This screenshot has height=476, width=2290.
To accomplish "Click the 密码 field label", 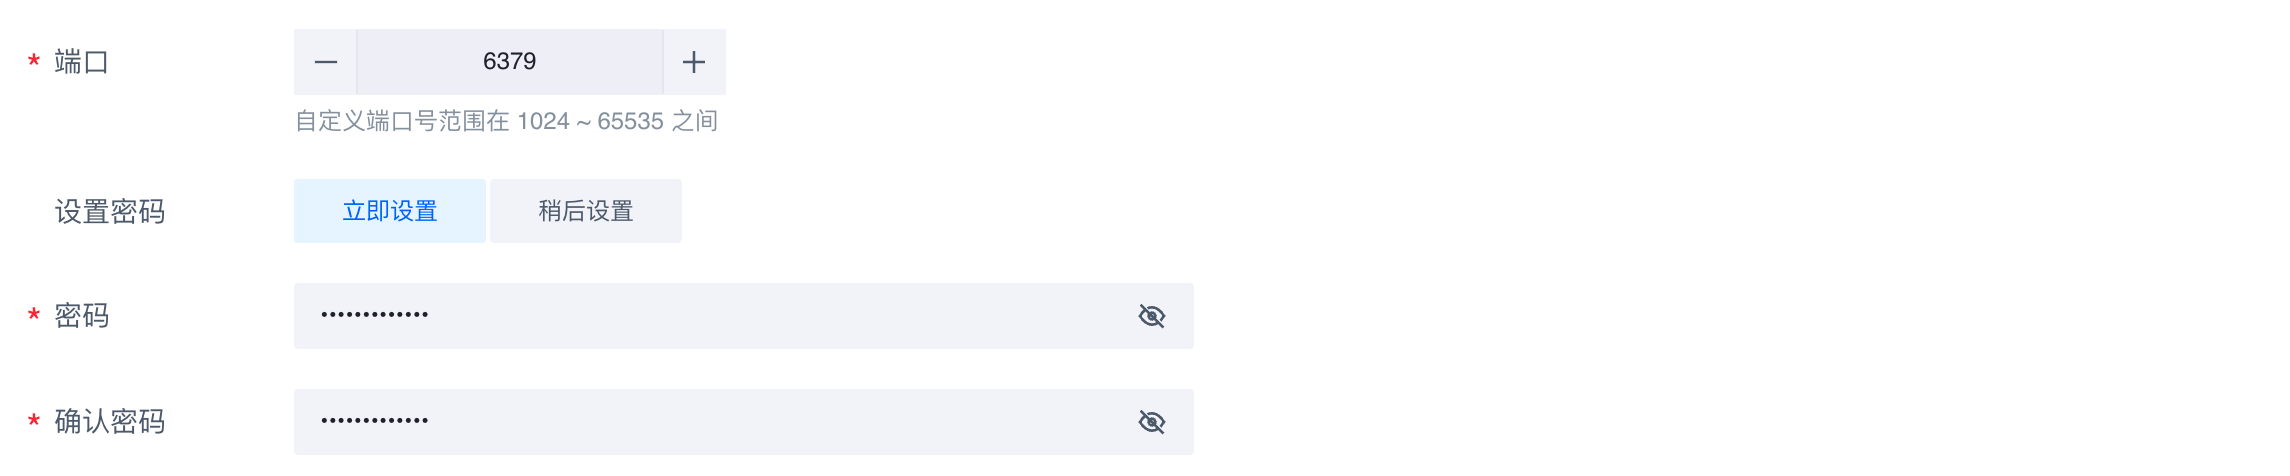I will [x=82, y=316].
